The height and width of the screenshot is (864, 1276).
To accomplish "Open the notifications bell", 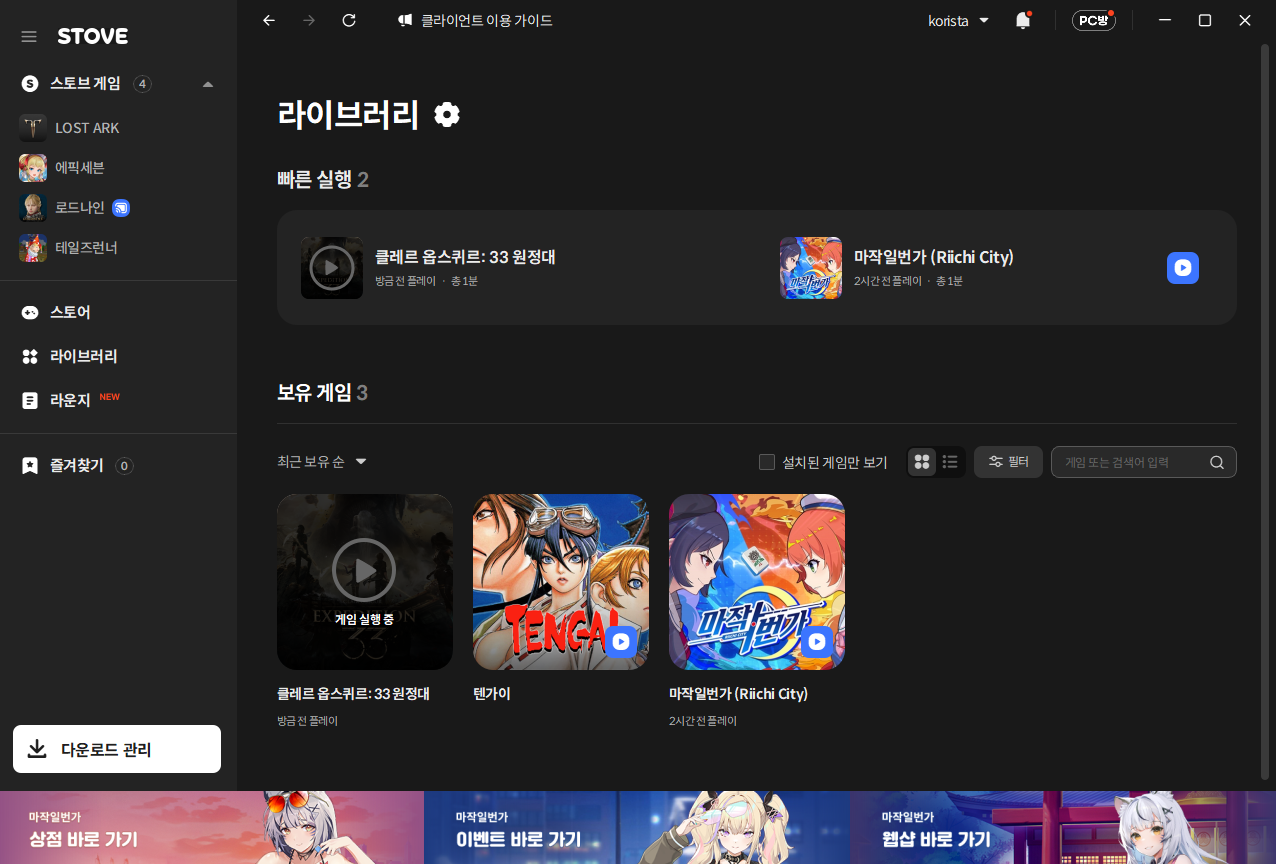I will coord(1023,20).
